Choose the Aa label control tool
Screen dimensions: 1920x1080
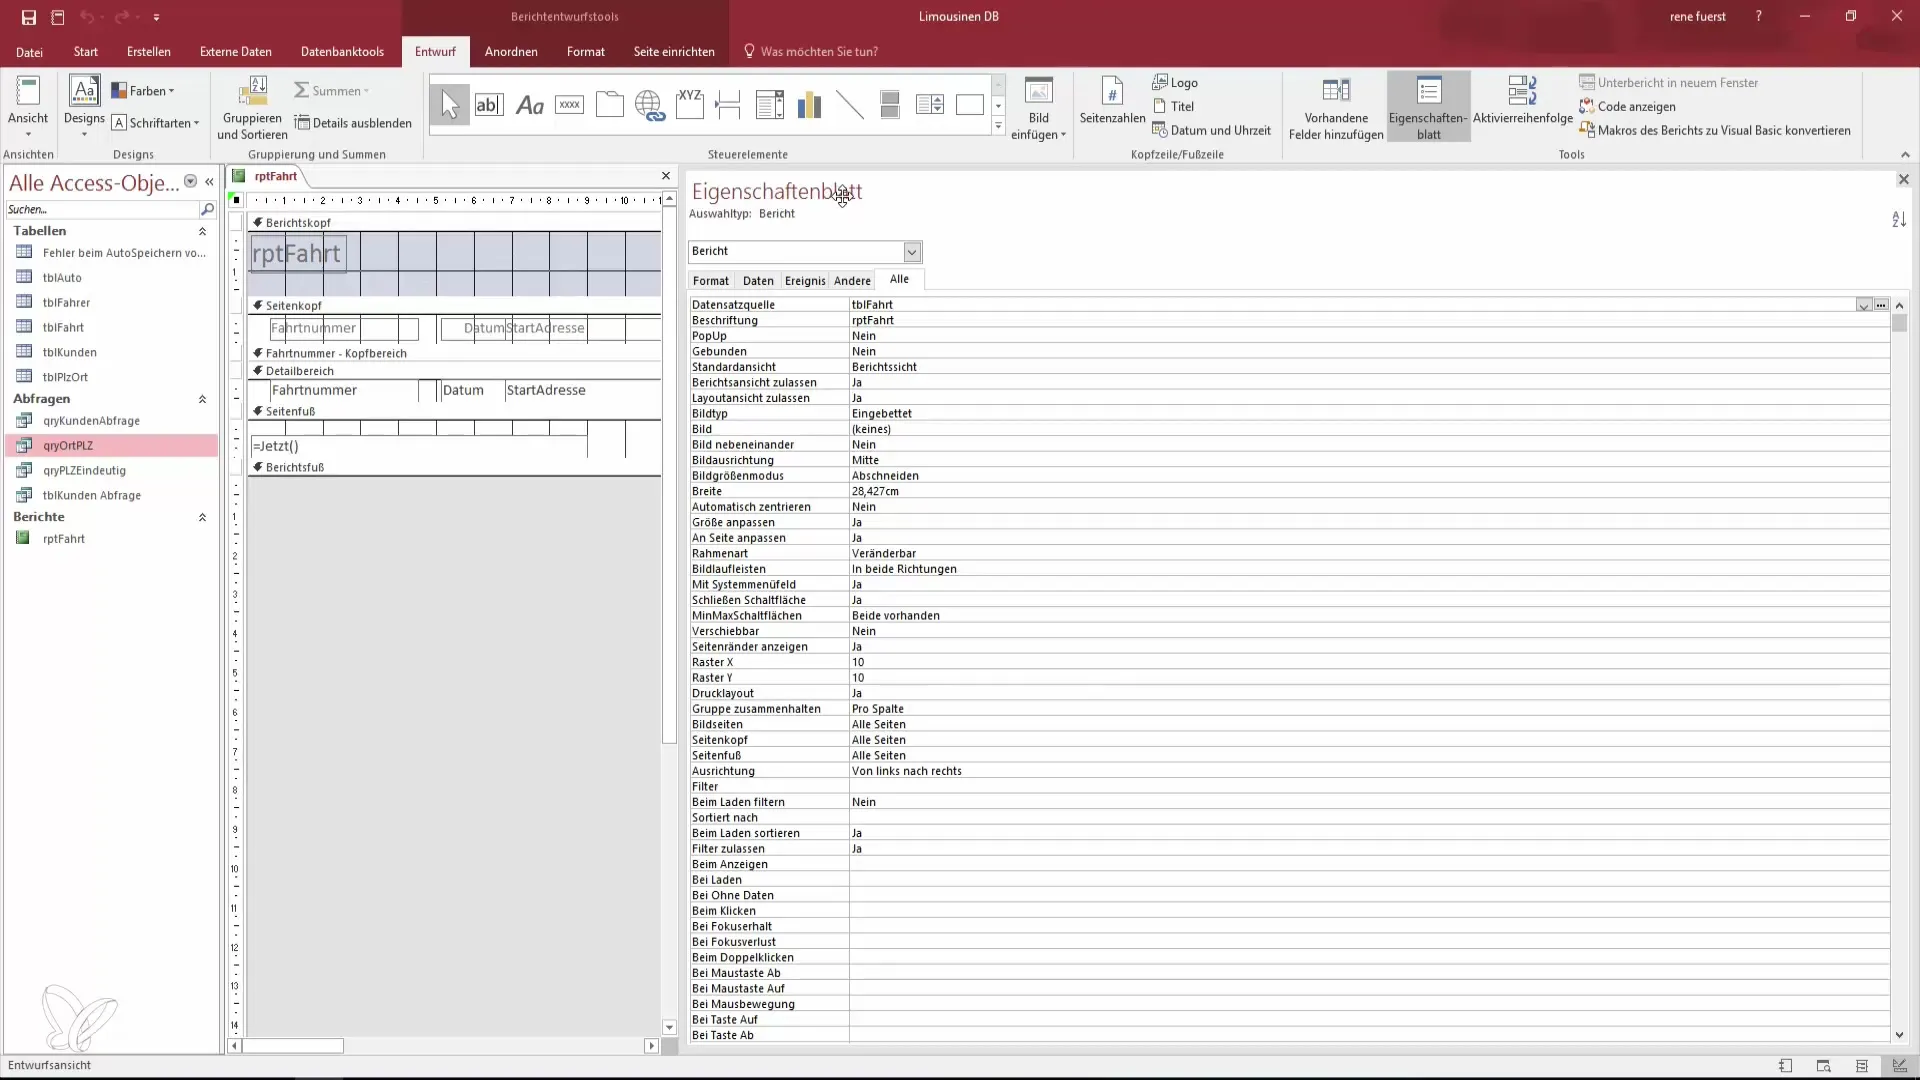(529, 104)
